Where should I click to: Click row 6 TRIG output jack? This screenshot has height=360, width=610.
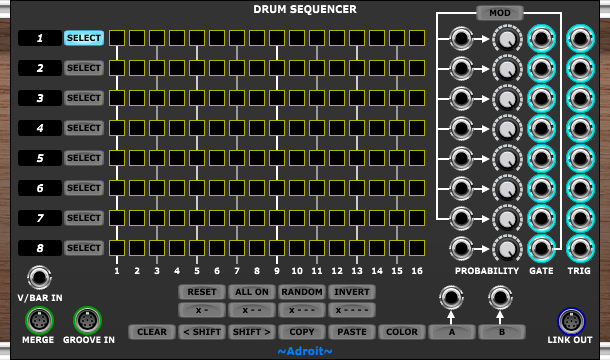(x=580, y=188)
